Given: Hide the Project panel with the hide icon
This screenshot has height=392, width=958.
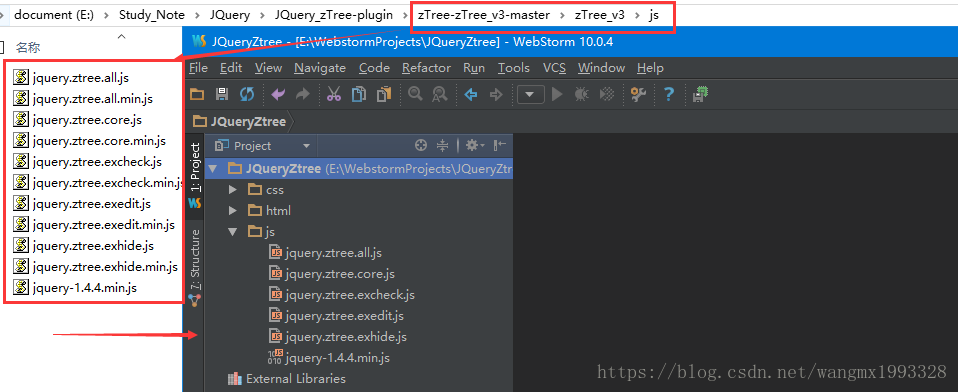Looking at the screenshot, I should 500,145.
